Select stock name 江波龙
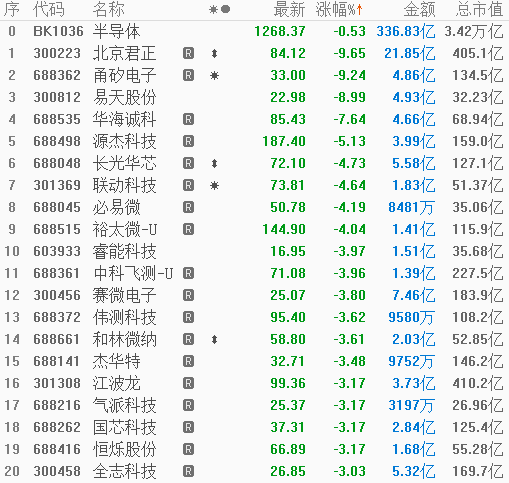The width and height of the screenshot is (509, 483). (x=116, y=383)
